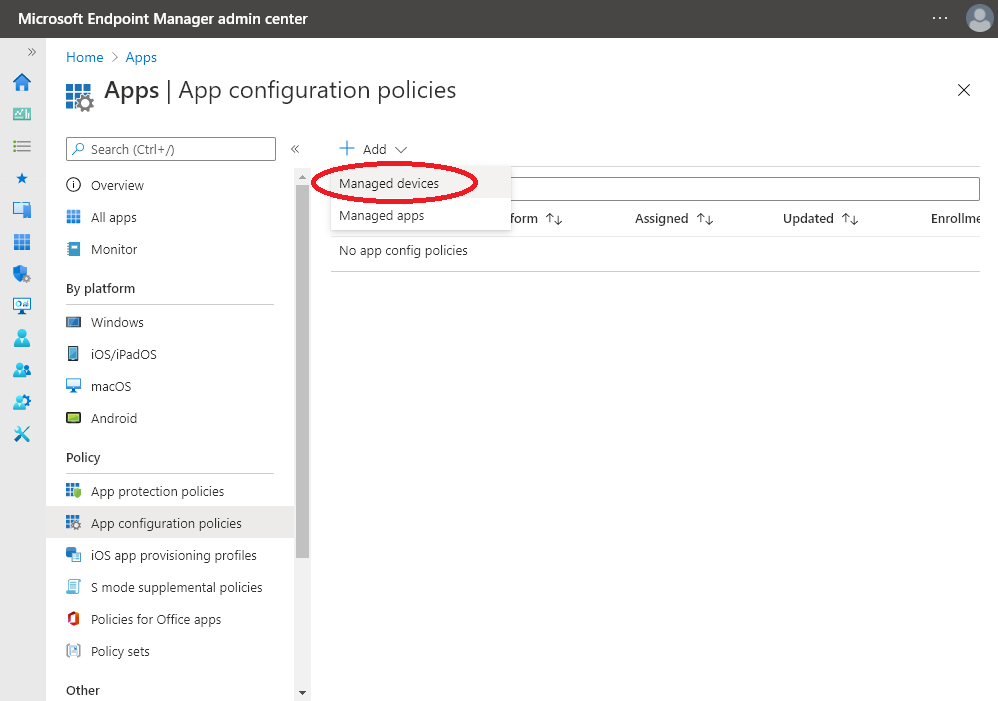Viewport: 998px width, 701px height.
Task: Open App configuration policies item
Action: (x=170, y=523)
